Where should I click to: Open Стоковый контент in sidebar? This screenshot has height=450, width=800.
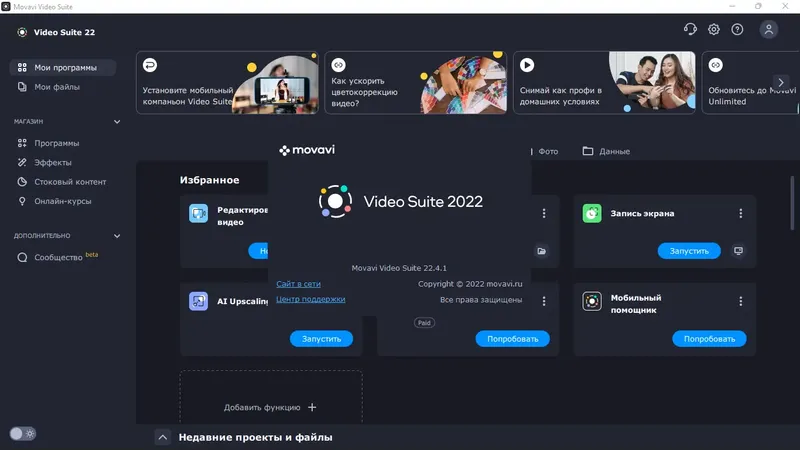tap(70, 182)
